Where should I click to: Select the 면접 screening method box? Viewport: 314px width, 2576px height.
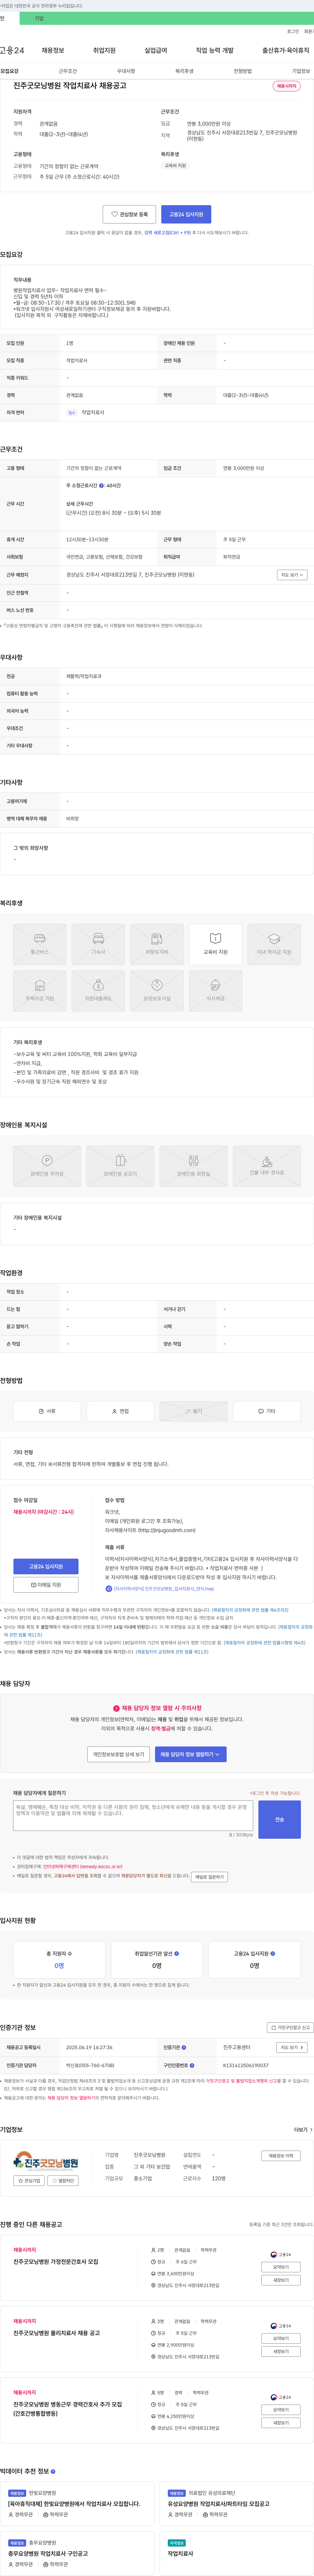[x=120, y=1411]
